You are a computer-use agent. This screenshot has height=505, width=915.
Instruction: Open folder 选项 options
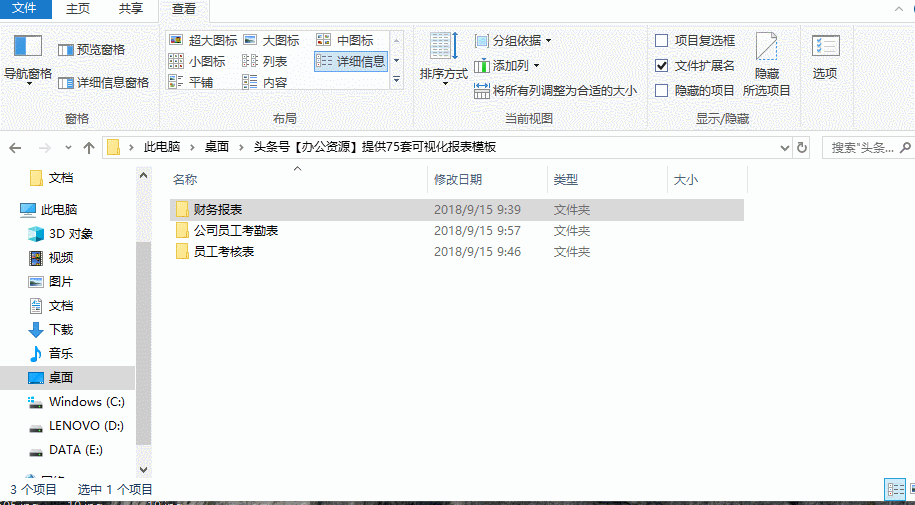pyautogui.click(x=825, y=57)
